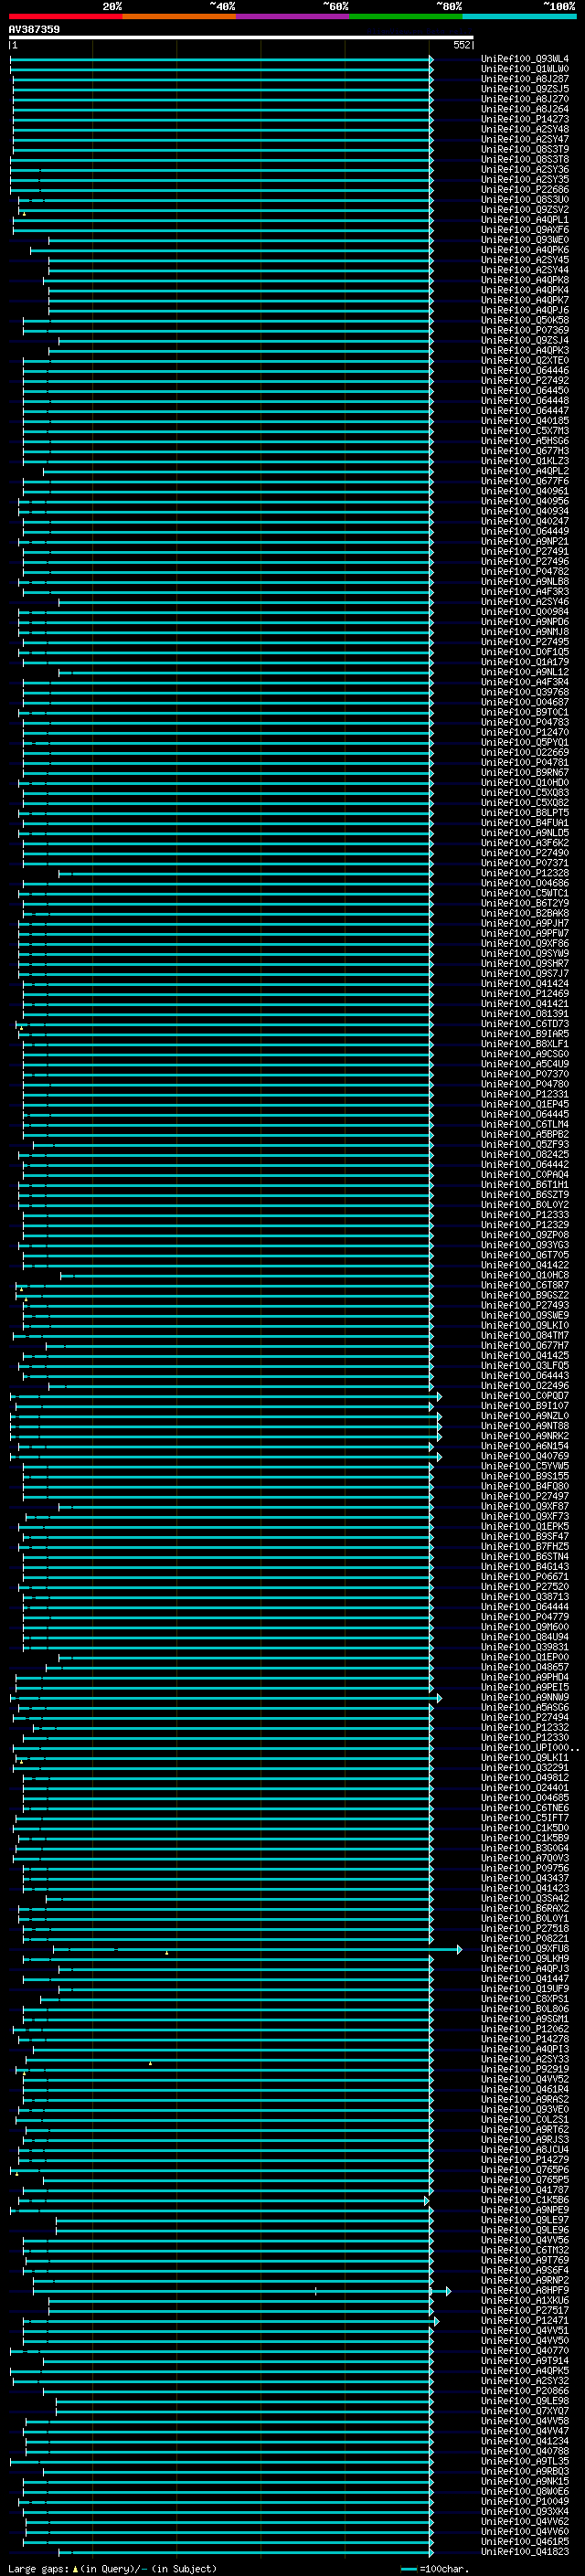585x2576 pixels.
Task: Click the UniRef100_A5ASG6 label
Action: [525, 1708]
